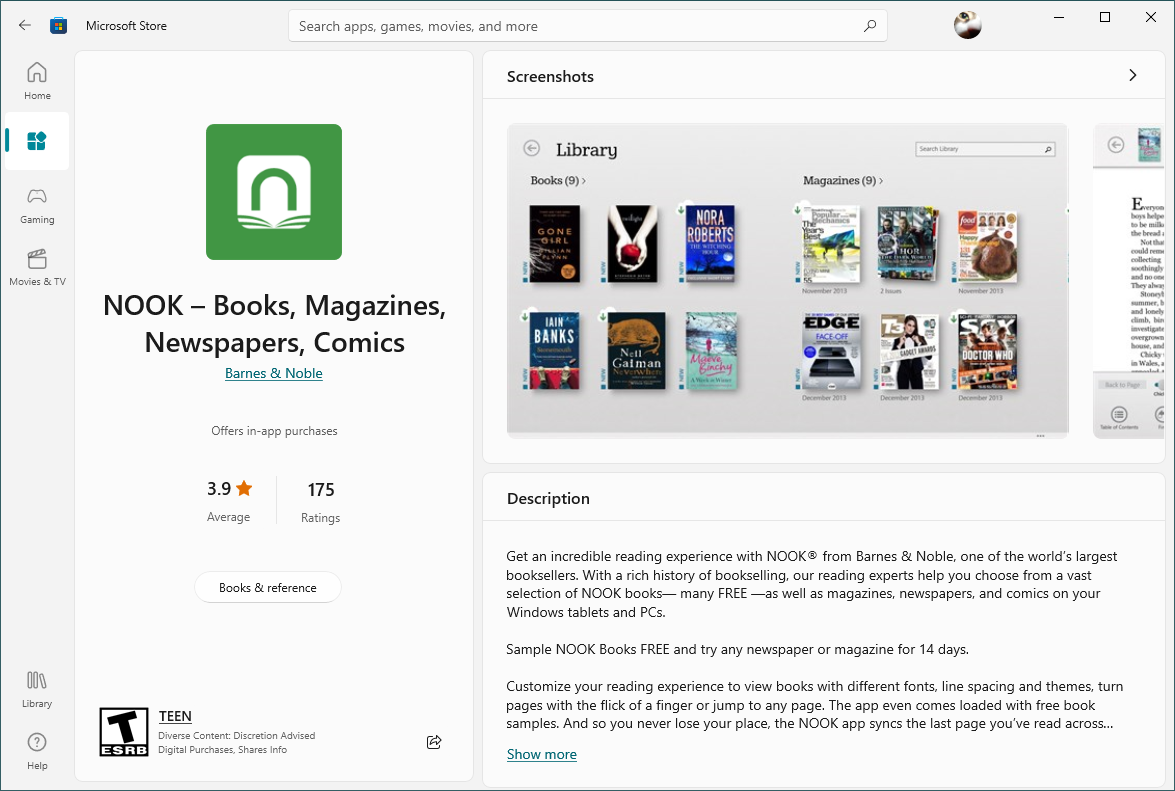Viewport: 1175px width, 791px height.
Task: Click the Microsoft Store title text
Action: [x=126, y=25]
